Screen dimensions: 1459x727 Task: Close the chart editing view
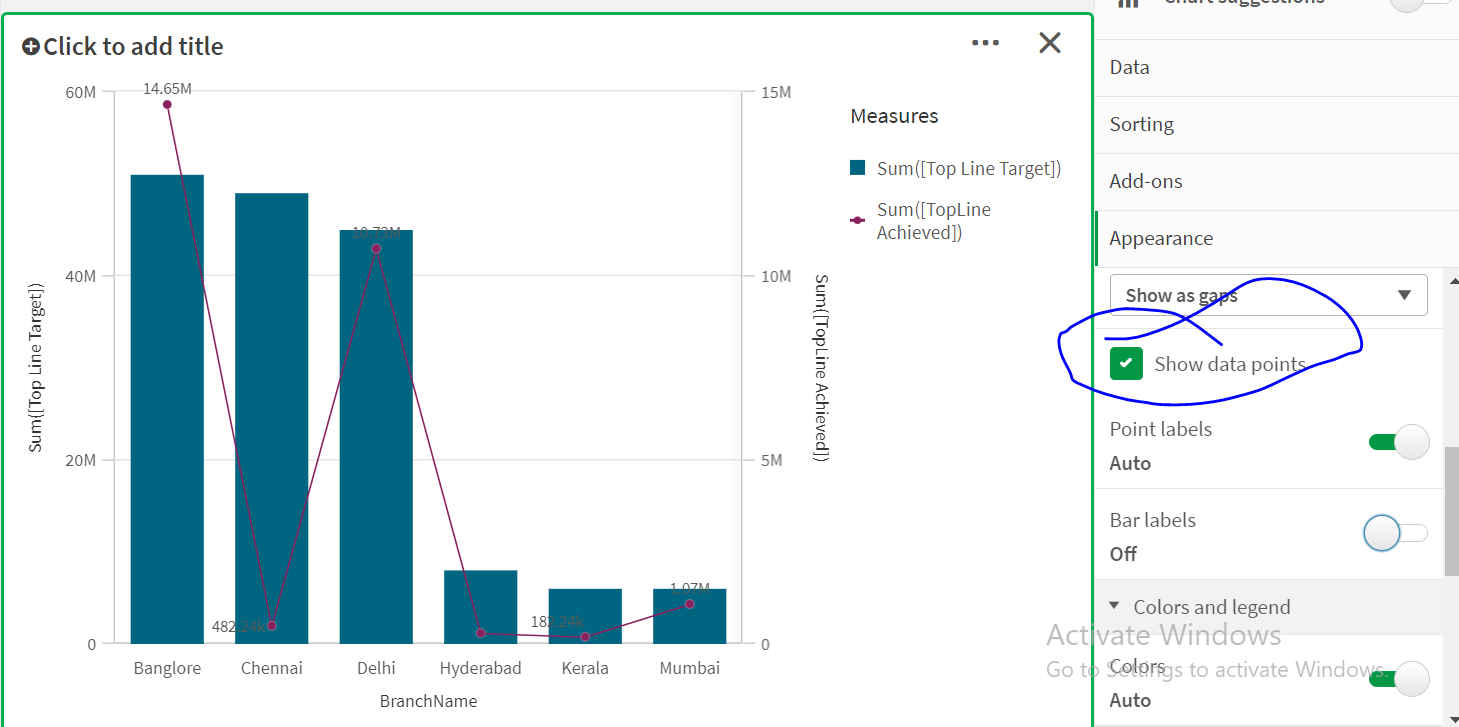point(1049,43)
